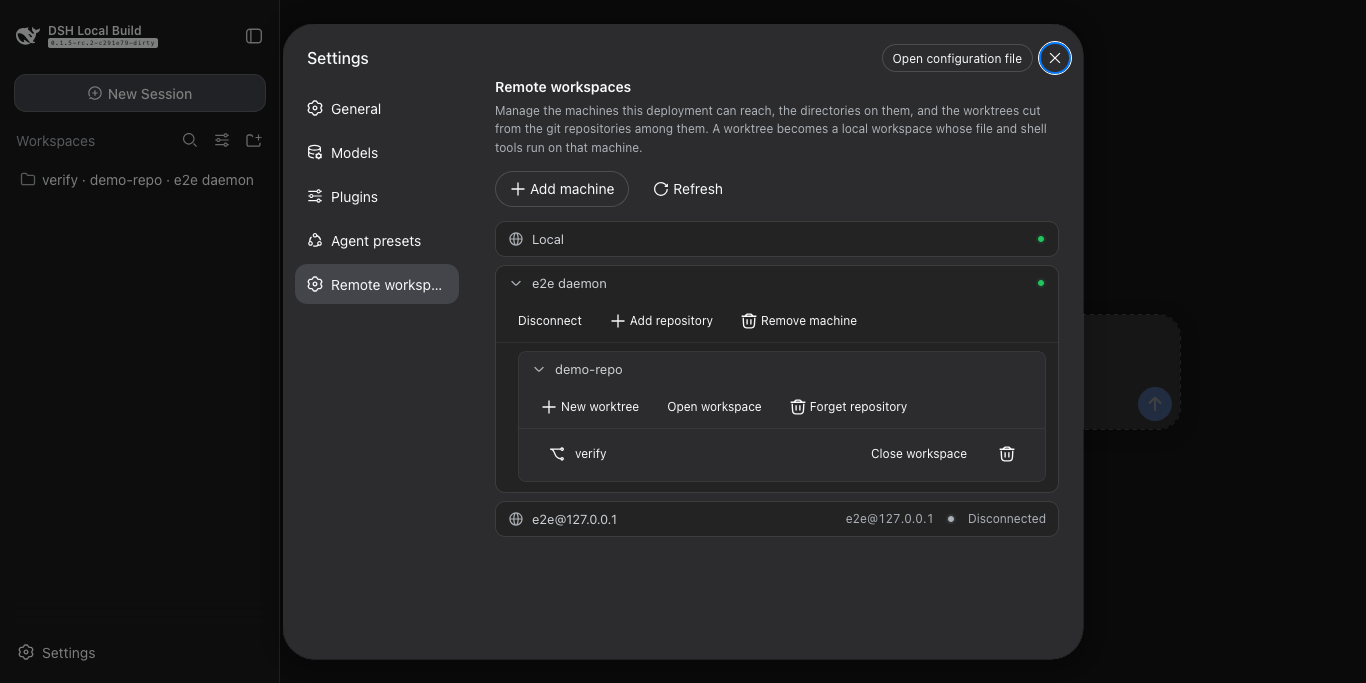
Task: Click Remove machine button
Action: click(799, 321)
